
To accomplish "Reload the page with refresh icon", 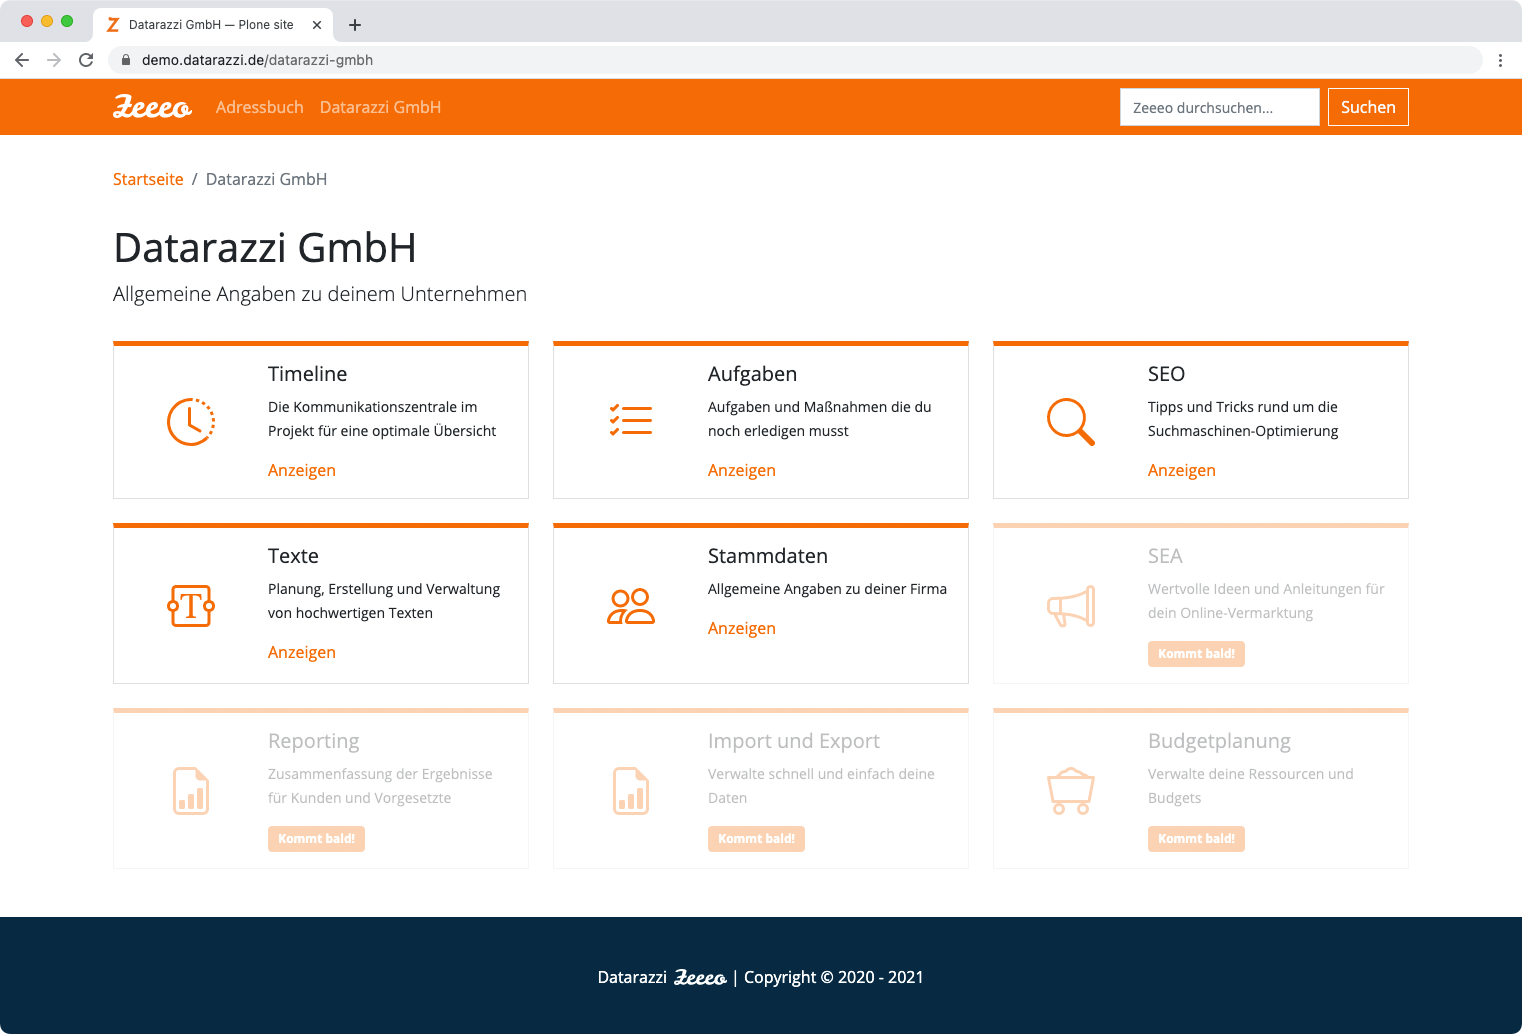I will click(x=86, y=60).
